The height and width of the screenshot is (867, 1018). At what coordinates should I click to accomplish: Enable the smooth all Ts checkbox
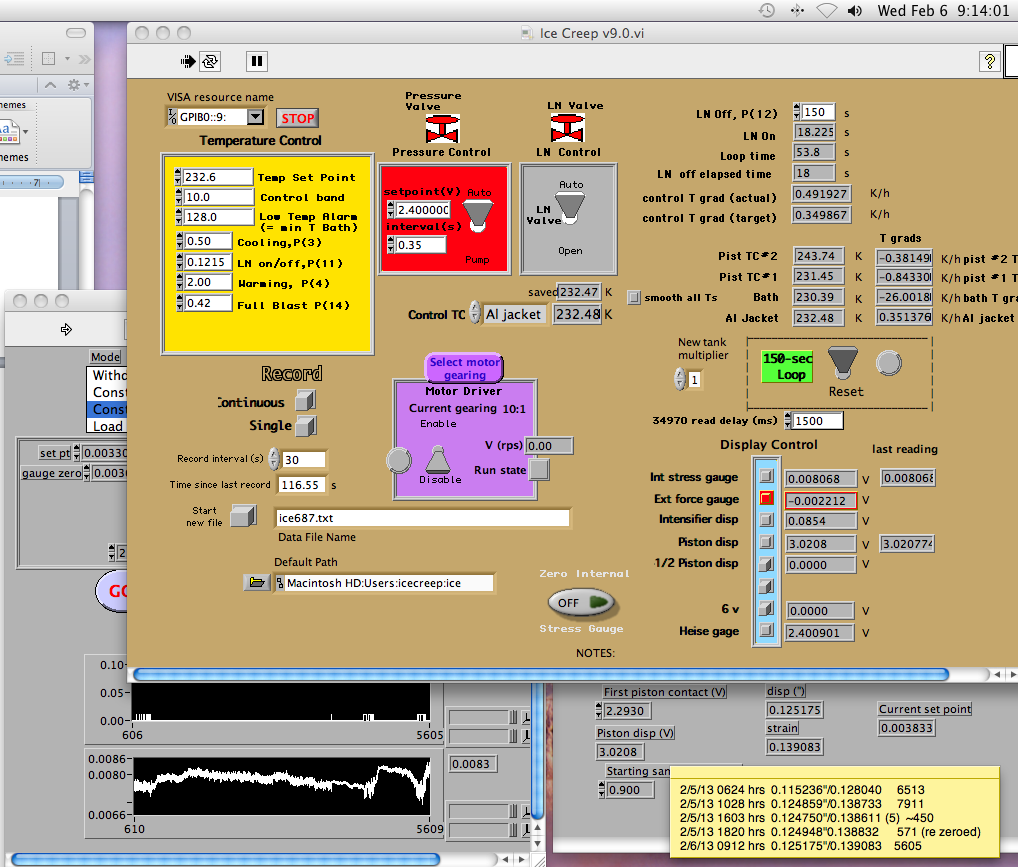[634, 297]
